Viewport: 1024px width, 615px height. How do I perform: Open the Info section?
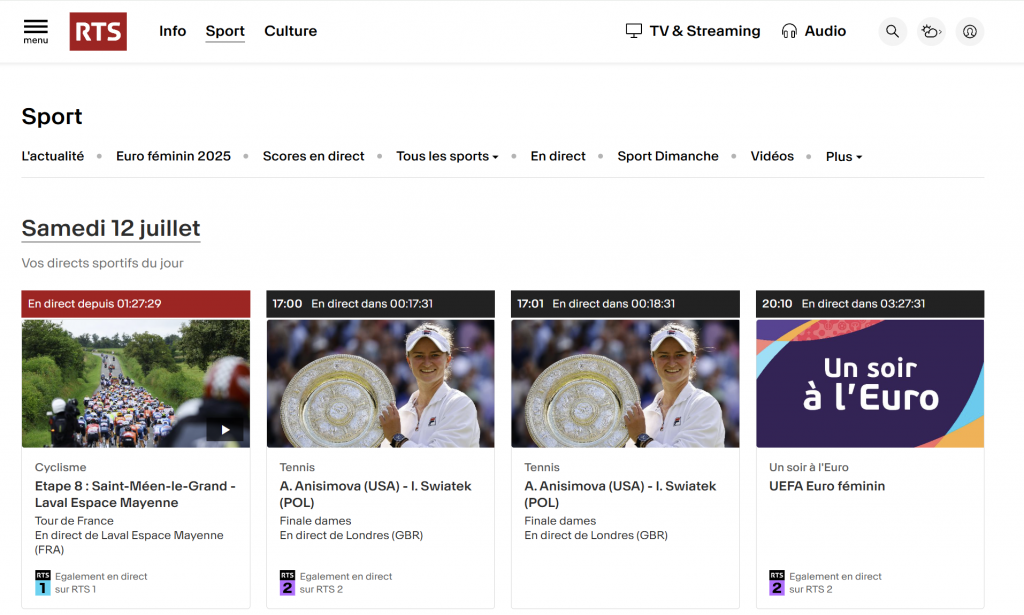click(172, 31)
